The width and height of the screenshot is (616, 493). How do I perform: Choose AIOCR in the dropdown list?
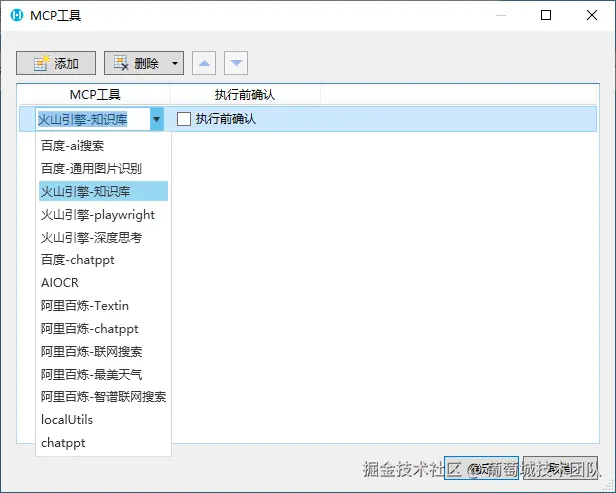[103, 282]
